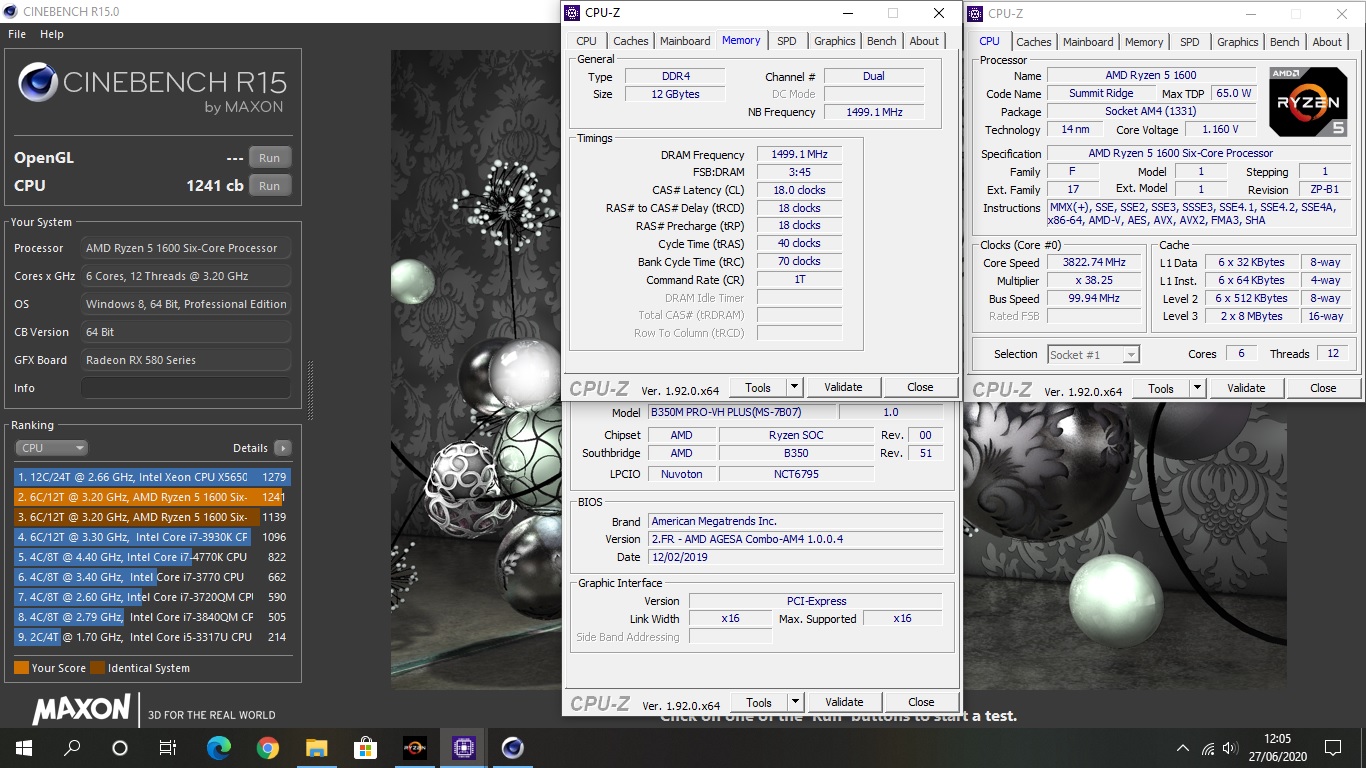Click the empty Info field in Cinebench
Viewport: 1366px width, 768px height.
point(186,388)
